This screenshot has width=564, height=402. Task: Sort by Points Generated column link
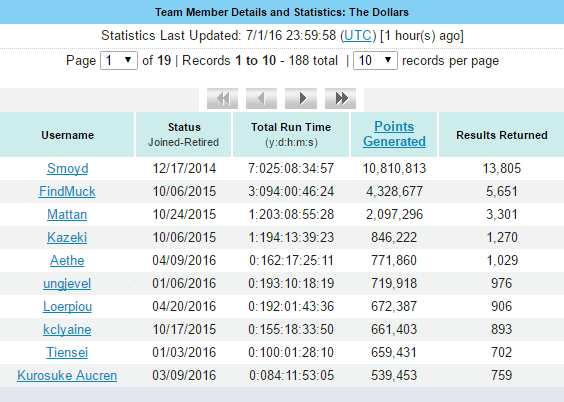click(x=394, y=134)
